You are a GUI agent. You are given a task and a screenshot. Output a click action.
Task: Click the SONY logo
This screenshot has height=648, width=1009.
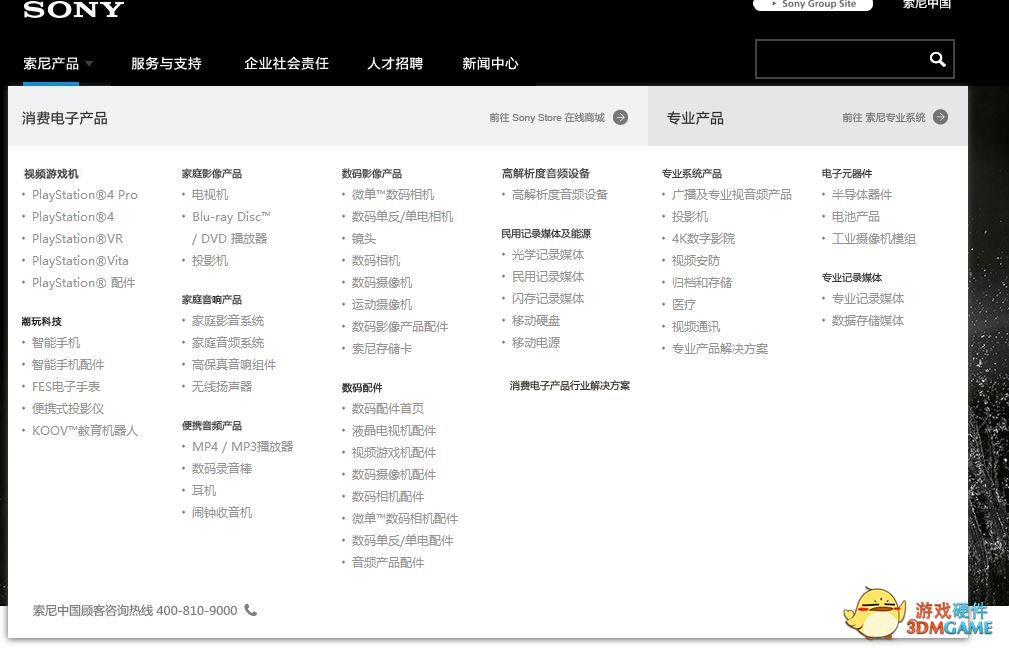73,9
